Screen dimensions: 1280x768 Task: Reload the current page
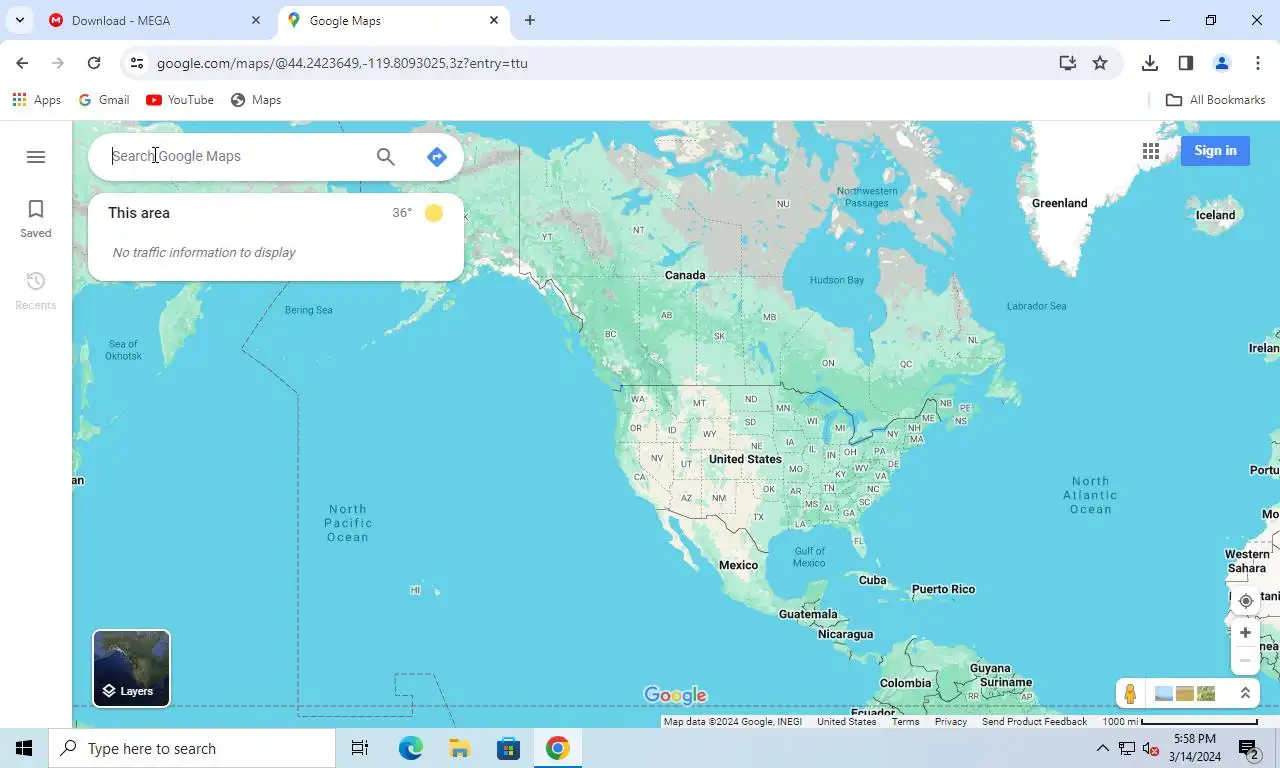coord(94,63)
